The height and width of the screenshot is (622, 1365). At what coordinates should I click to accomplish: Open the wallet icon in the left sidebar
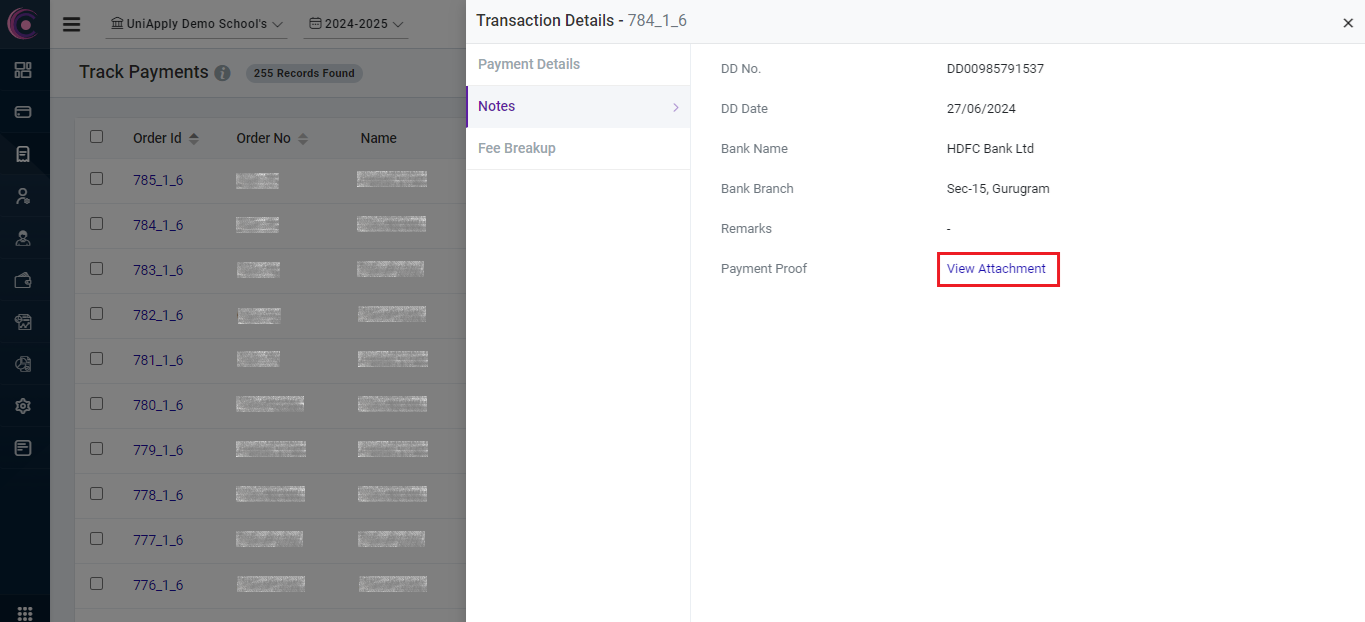coord(23,281)
